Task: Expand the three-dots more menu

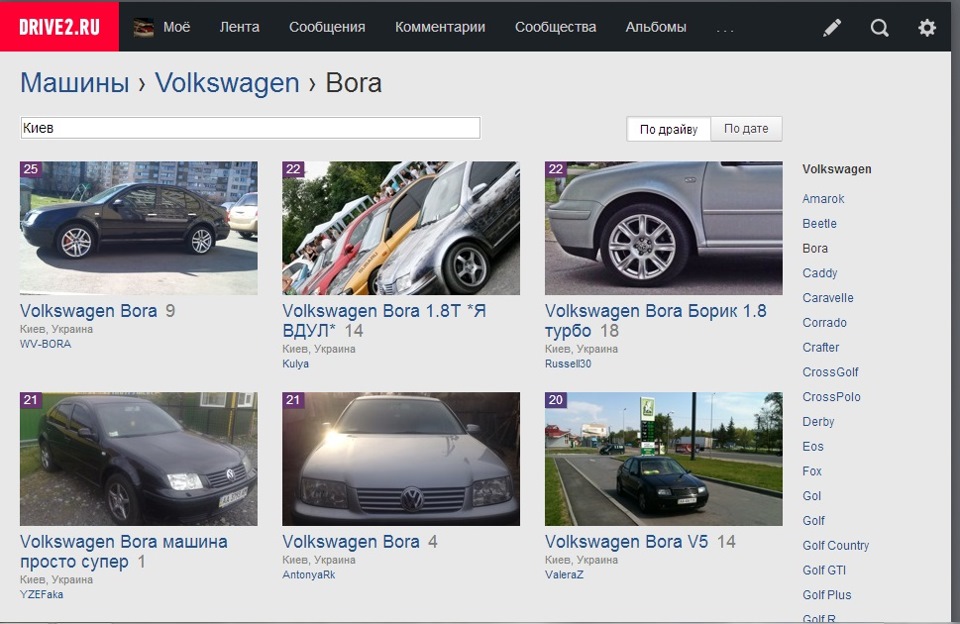Action: click(725, 29)
